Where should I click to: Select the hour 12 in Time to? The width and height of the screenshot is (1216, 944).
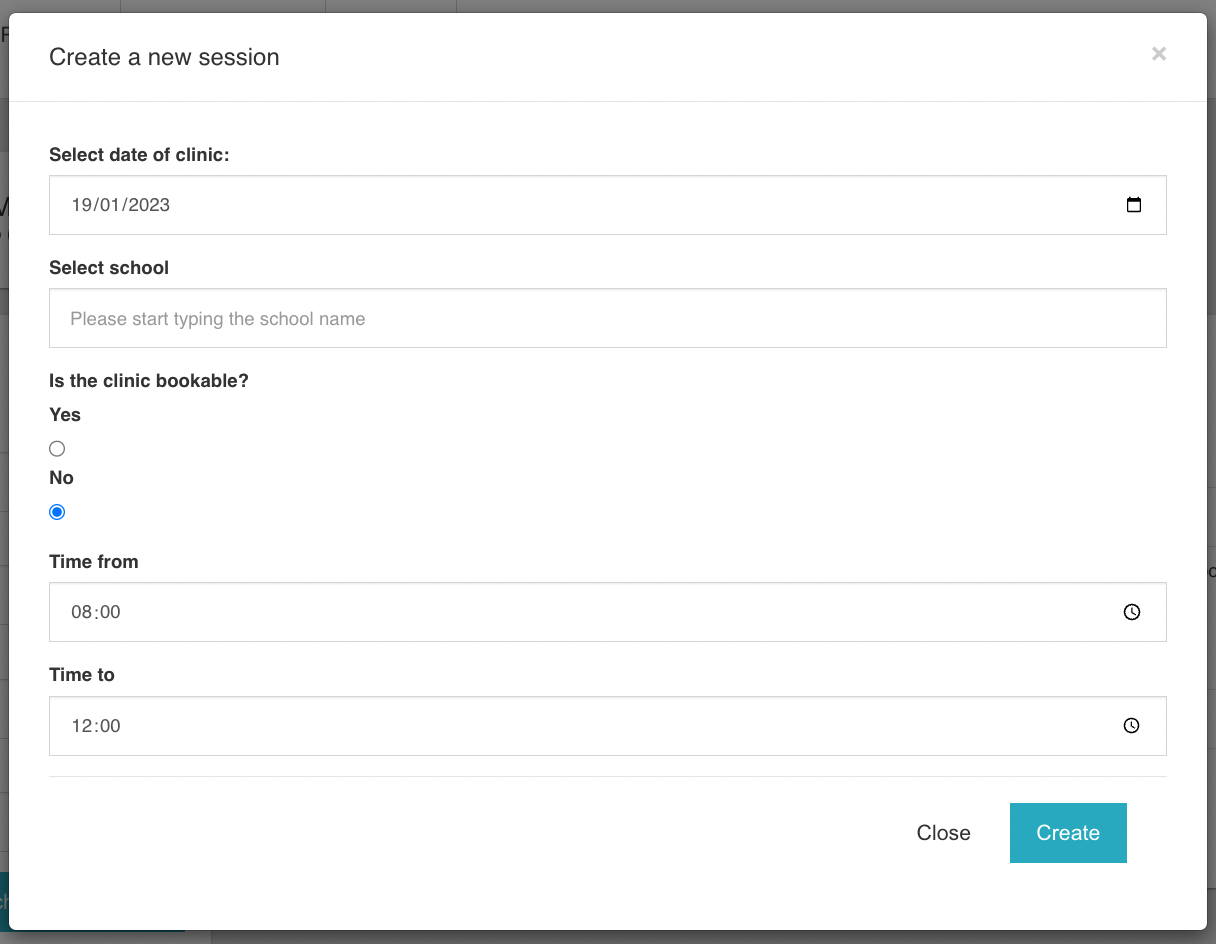click(x=81, y=726)
